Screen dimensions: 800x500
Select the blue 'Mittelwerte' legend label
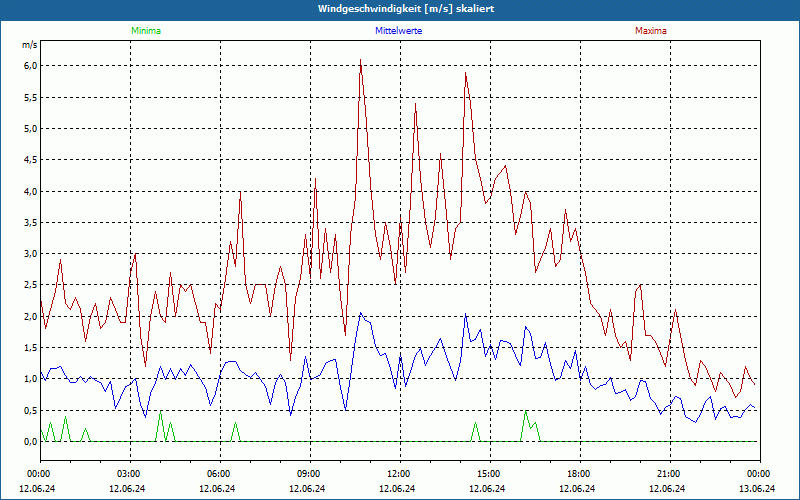click(398, 31)
